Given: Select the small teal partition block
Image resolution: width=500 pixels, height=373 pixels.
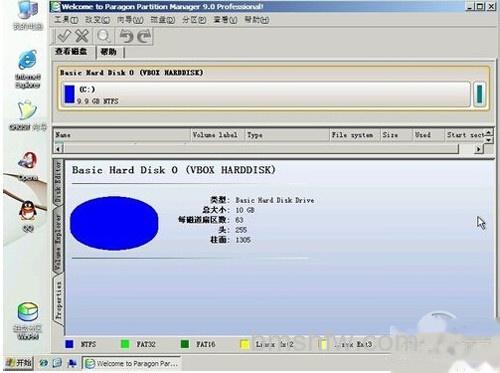Looking at the screenshot, I should coord(479,94).
